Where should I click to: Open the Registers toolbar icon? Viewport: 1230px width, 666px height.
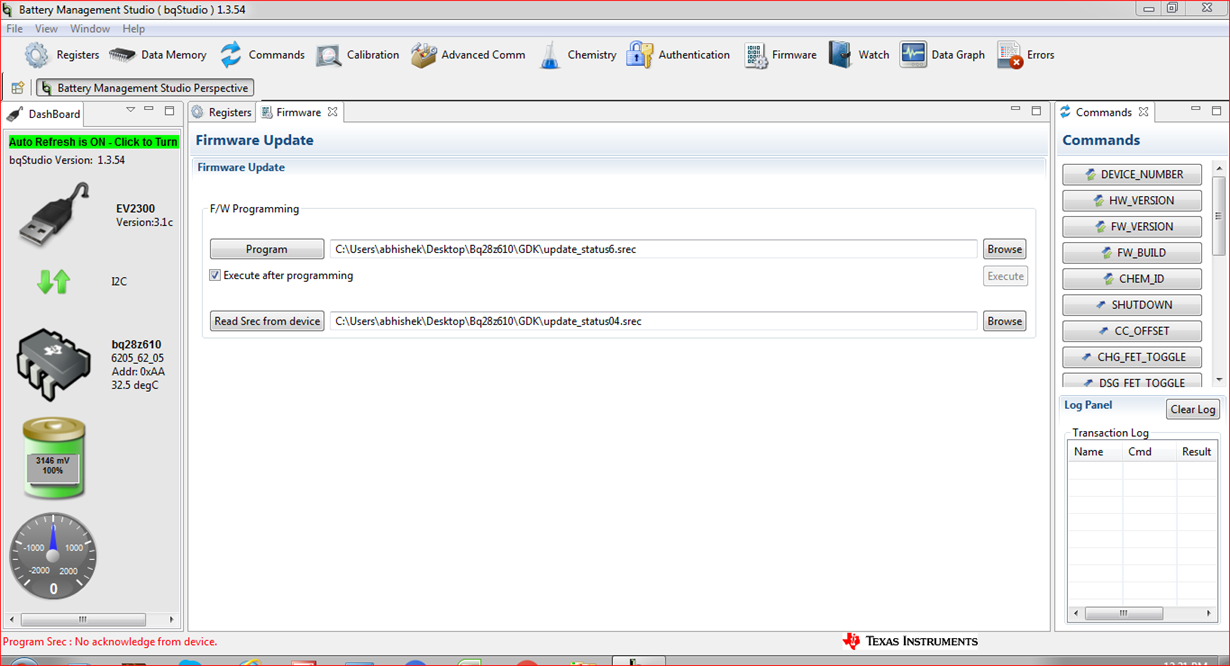point(37,55)
